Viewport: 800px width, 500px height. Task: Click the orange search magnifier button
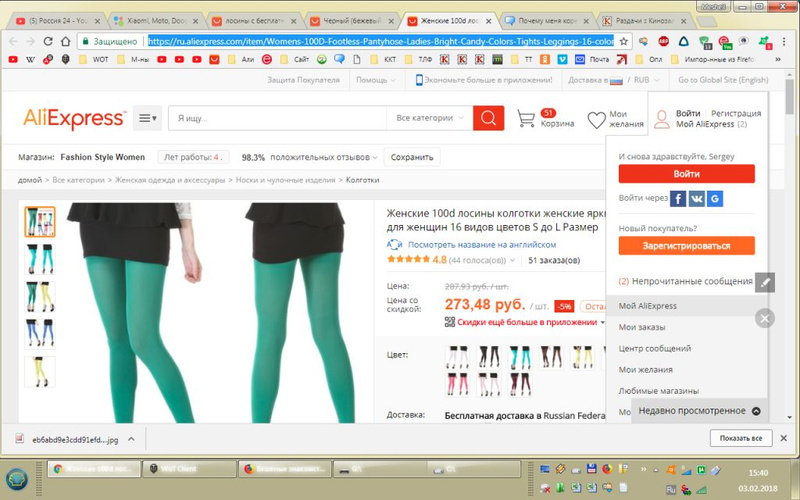pos(488,118)
